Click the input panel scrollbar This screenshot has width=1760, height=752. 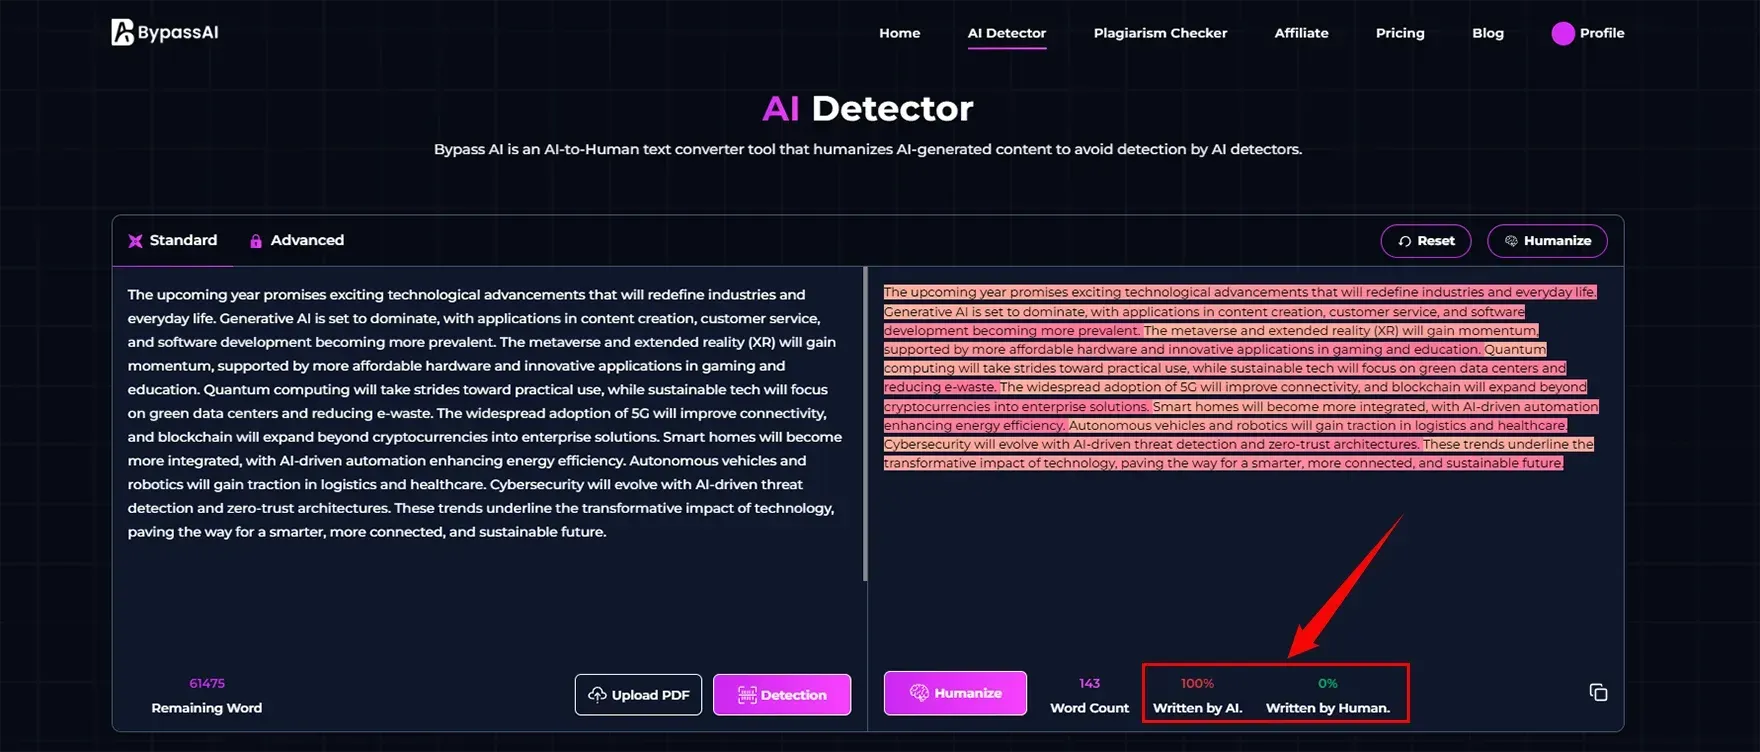click(865, 424)
